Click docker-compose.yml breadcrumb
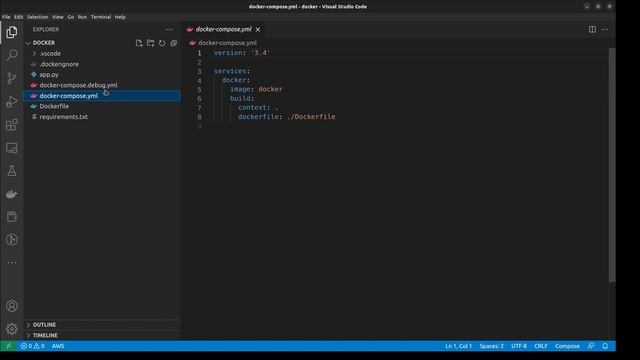The image size is (640, 360). pos(227,43)
